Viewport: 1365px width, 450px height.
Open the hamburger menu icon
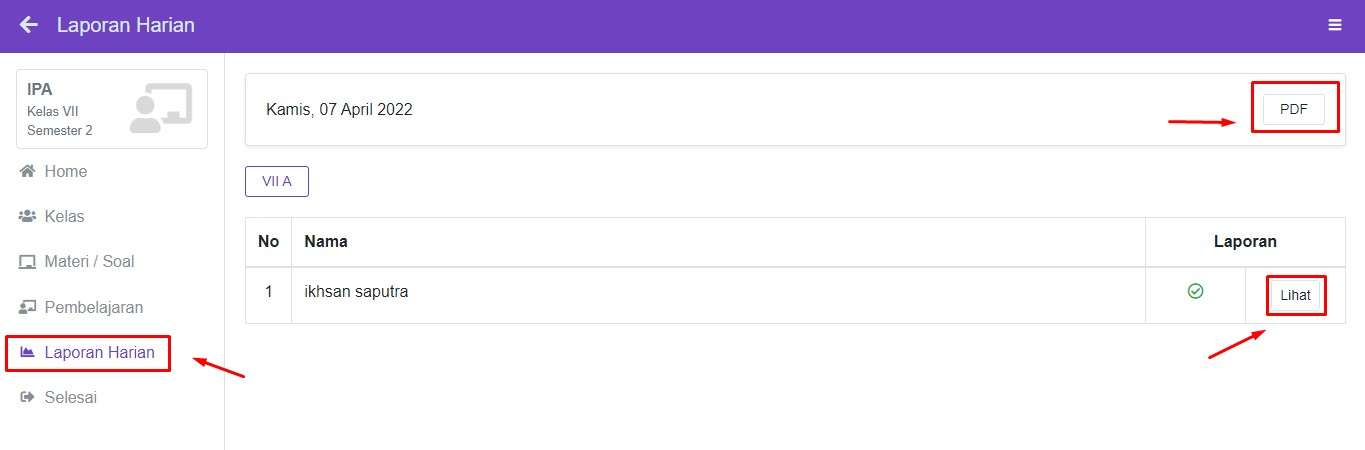tap(1335, 25)
